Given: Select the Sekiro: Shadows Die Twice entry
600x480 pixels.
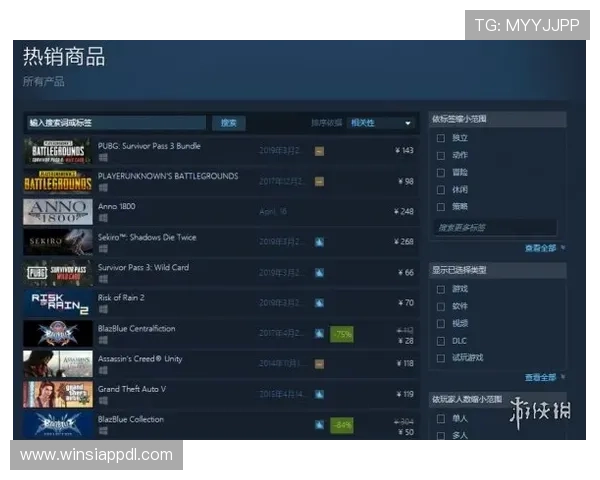Looking at the screenshot, I should (x=147, y=237).
